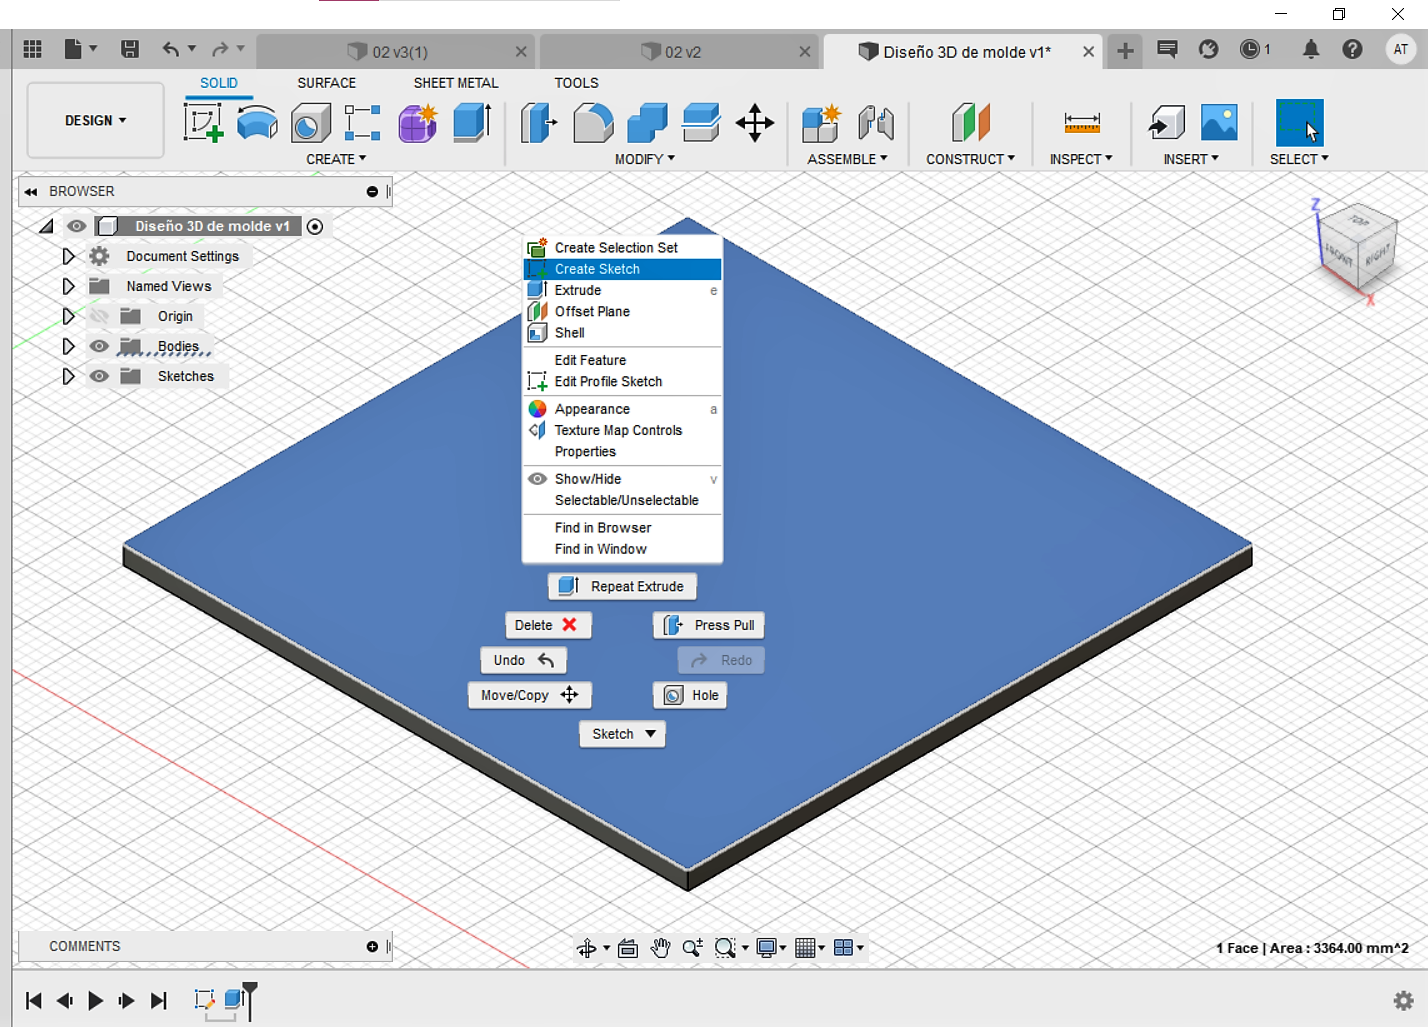Click the Pan hand icon
The width and height of the screenshot is (1428, 1027).
pos(660,948)
